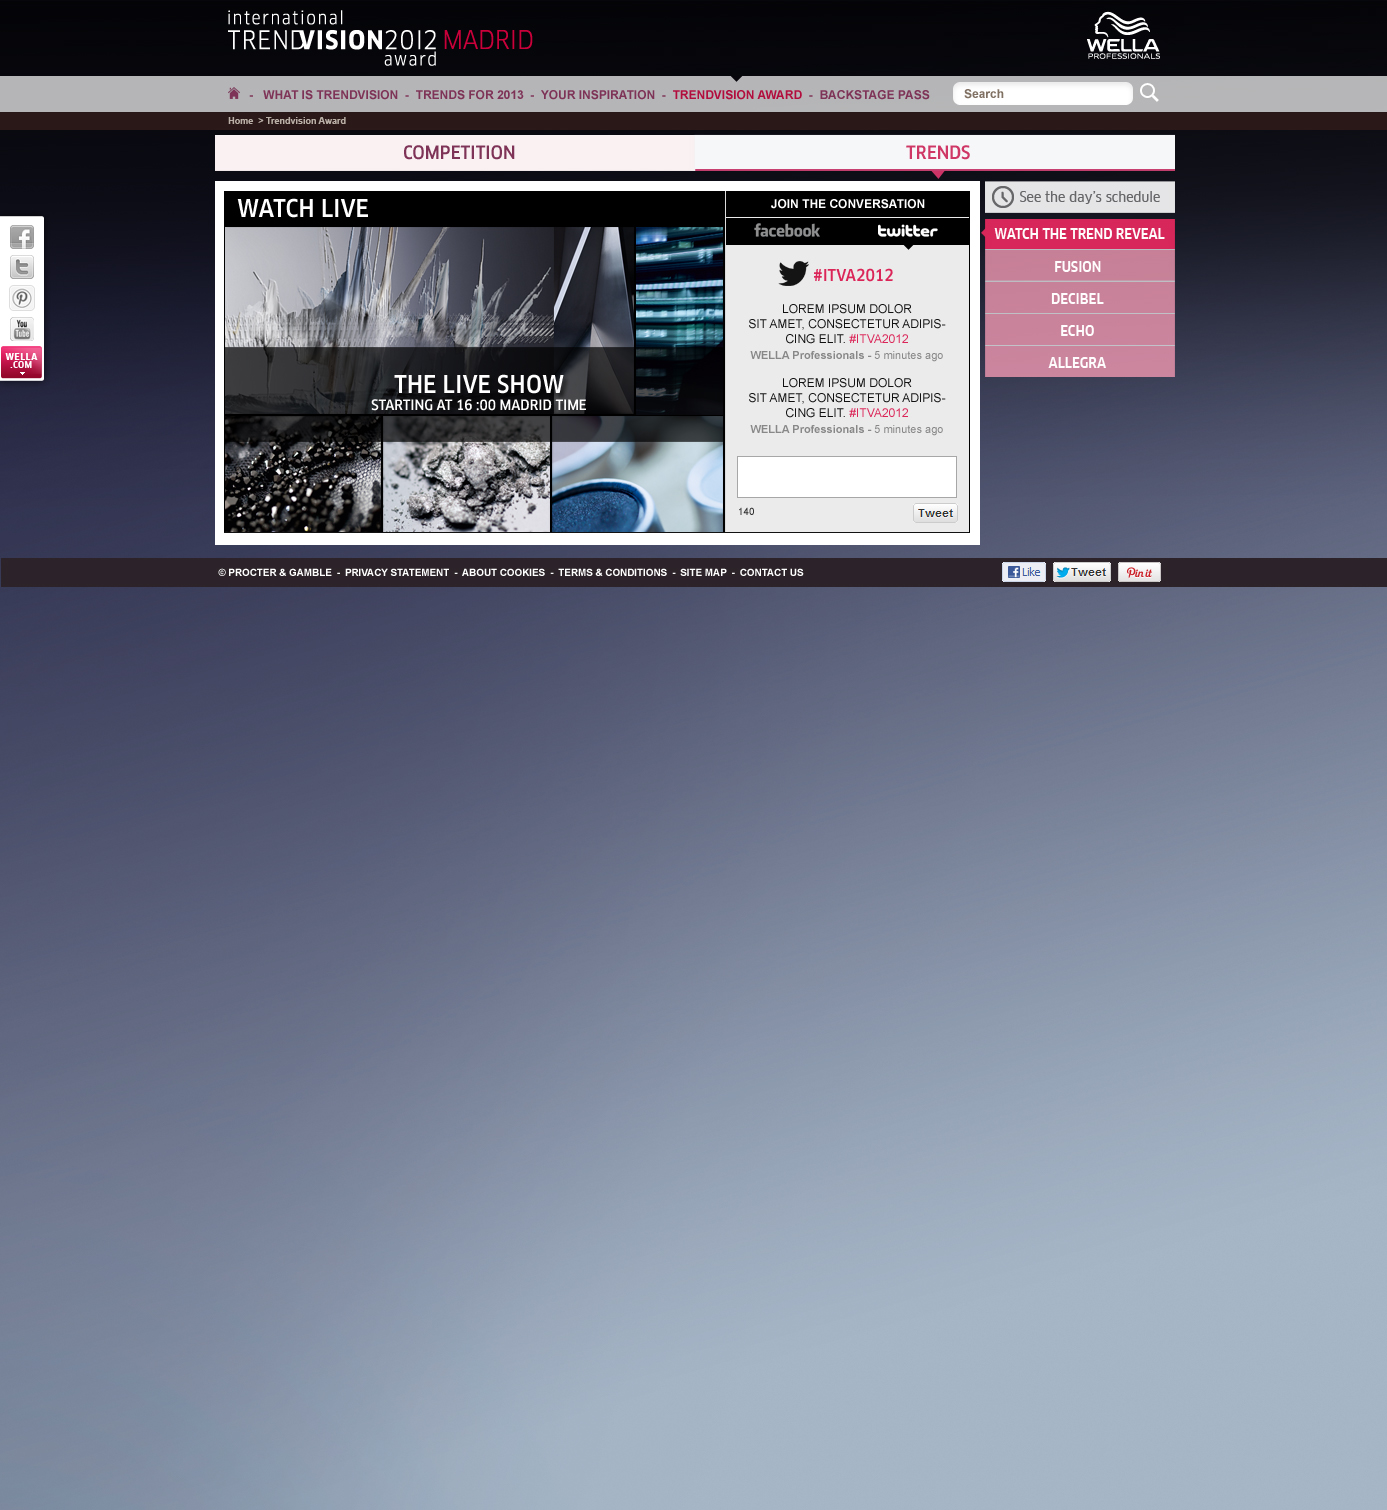Click #ITVA2012 link in the first tweet
The height and width of the screenshot is (1510, 1387).
(x=878, y=339)
